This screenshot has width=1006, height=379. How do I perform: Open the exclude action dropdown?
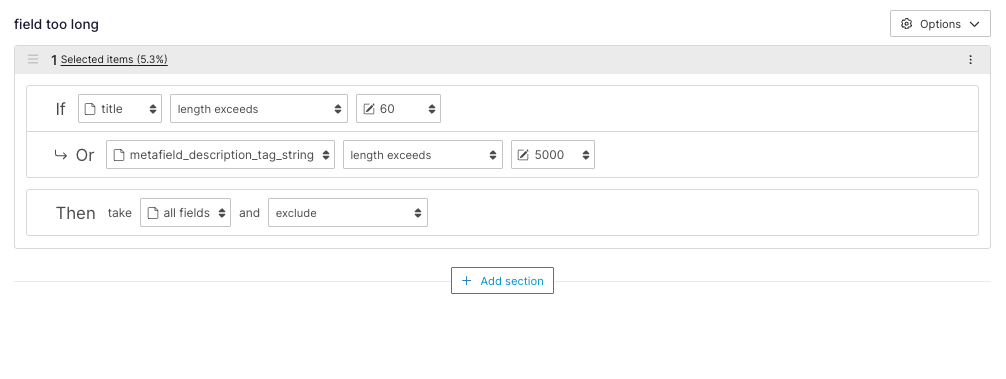click(348, 213)
